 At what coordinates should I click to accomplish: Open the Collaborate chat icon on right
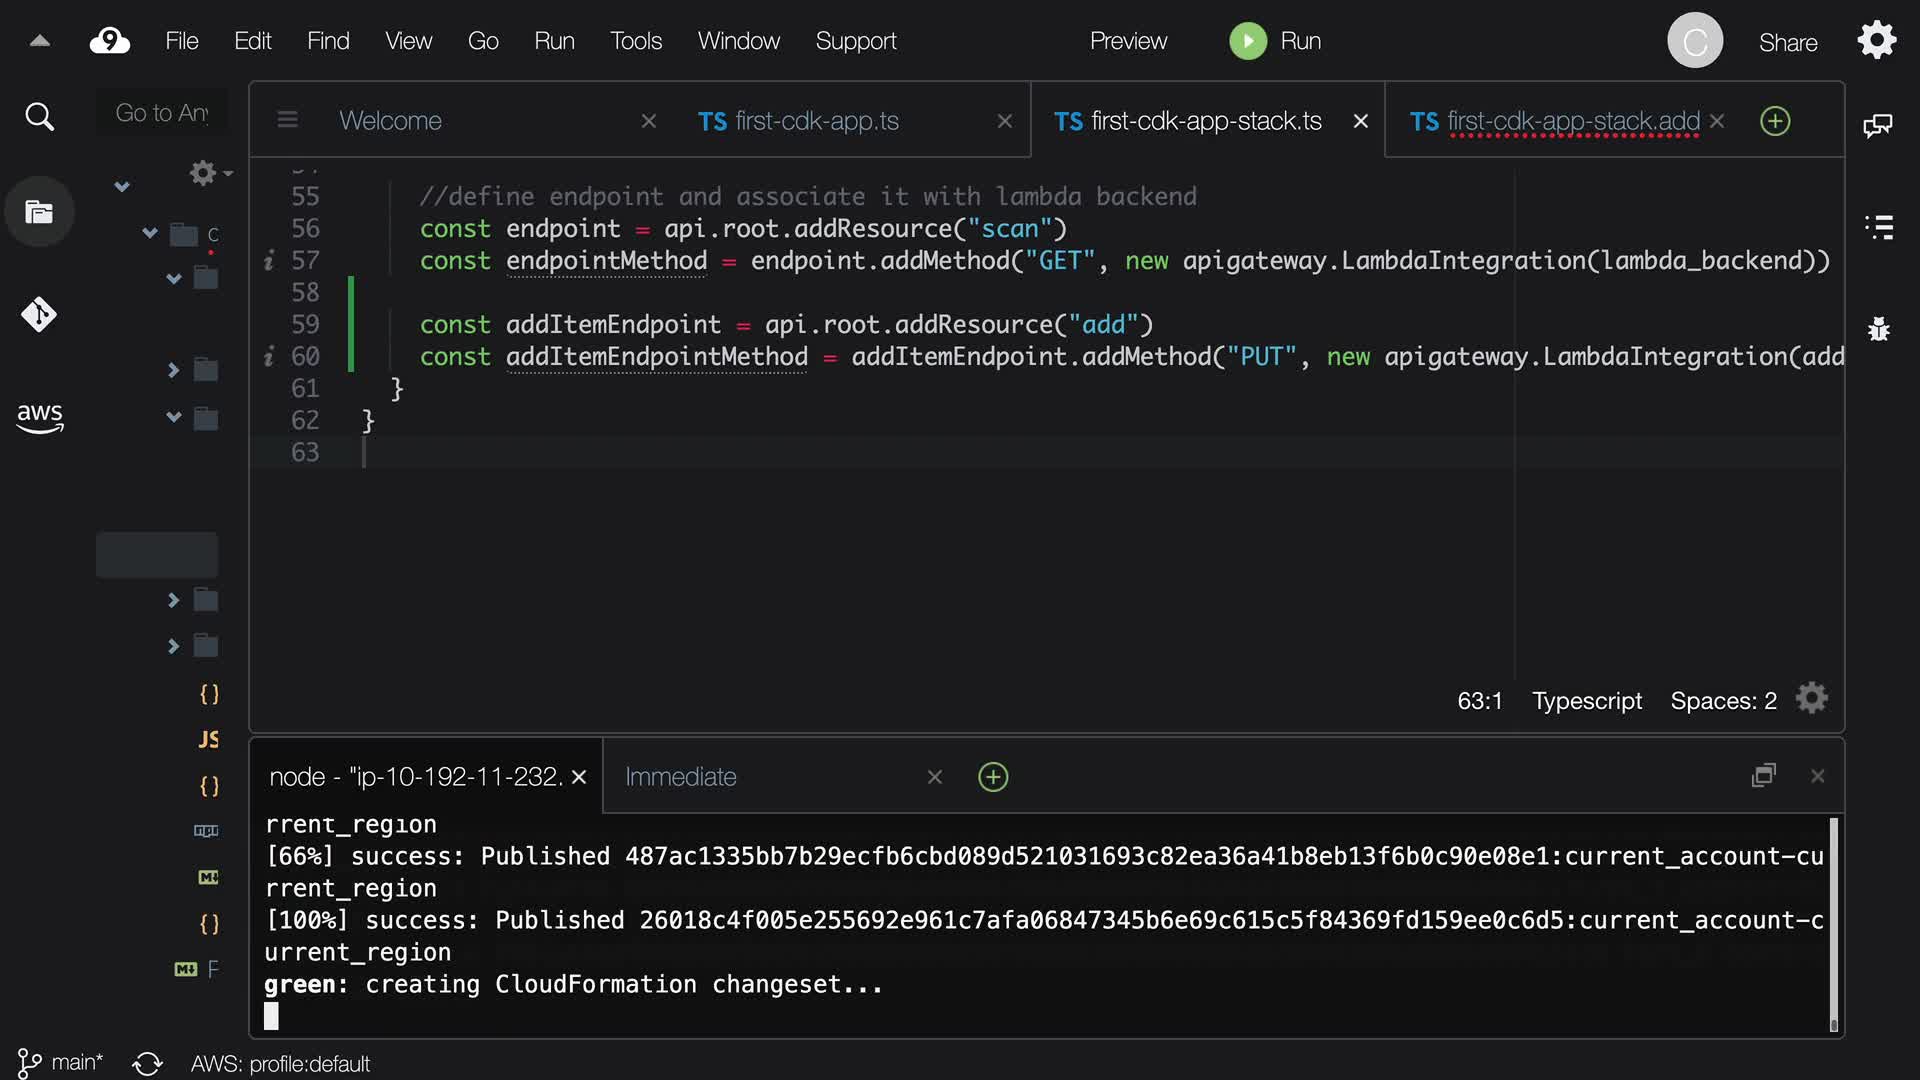tap(1877, 125)
